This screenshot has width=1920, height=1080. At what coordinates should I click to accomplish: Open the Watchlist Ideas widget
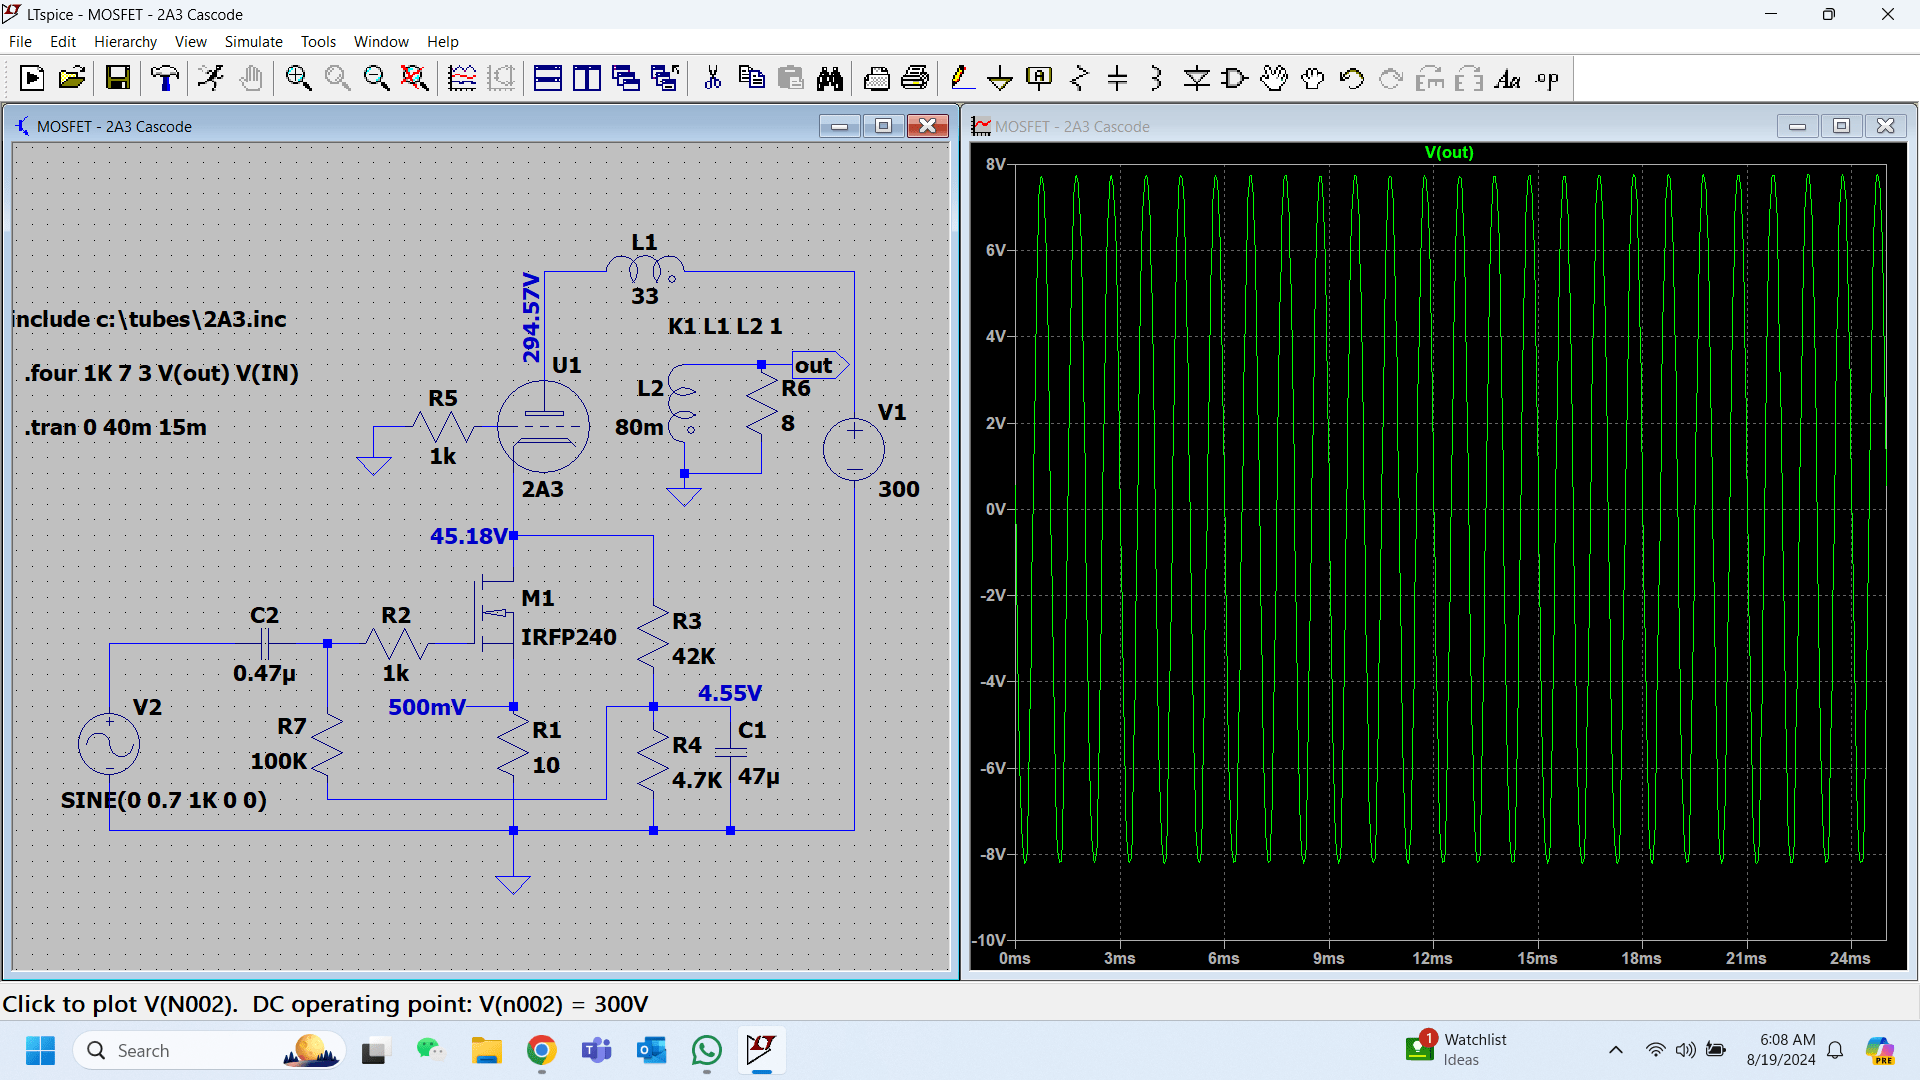click(x=1457, y=1050)
